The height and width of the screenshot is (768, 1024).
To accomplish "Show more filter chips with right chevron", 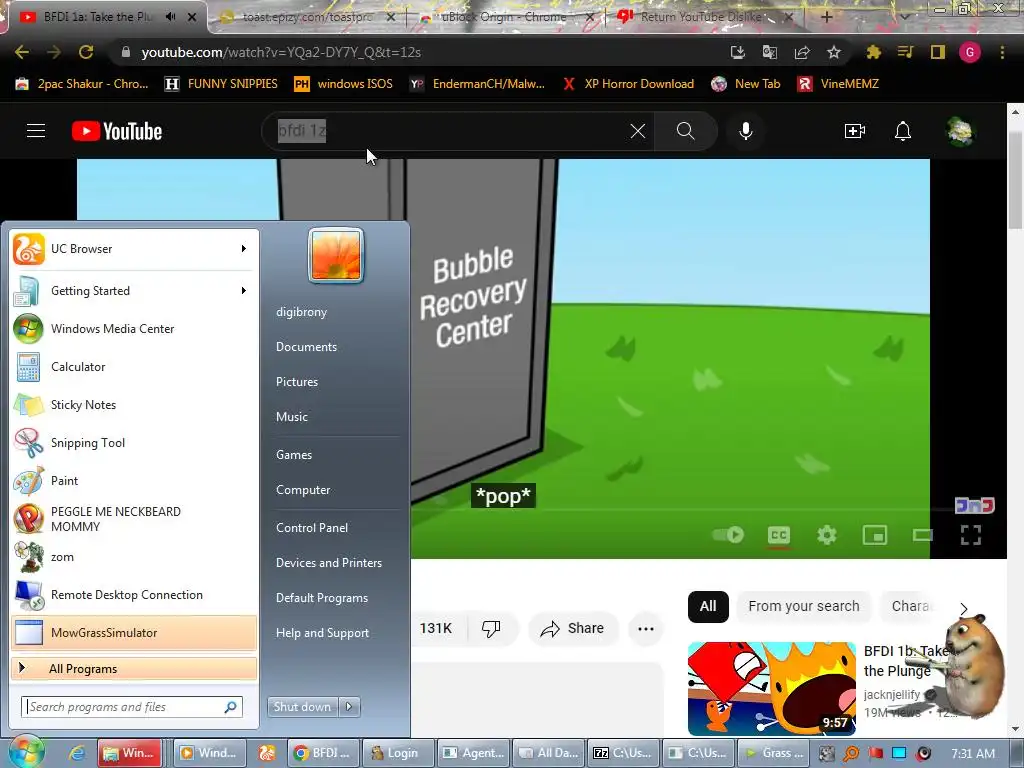I will pyautogui.click(x=964, y=609).
